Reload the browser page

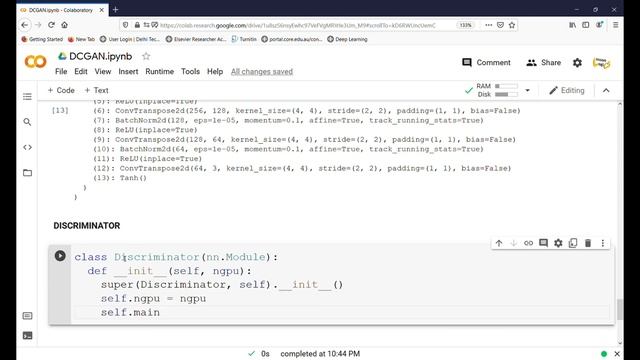(x=51, y=25)
